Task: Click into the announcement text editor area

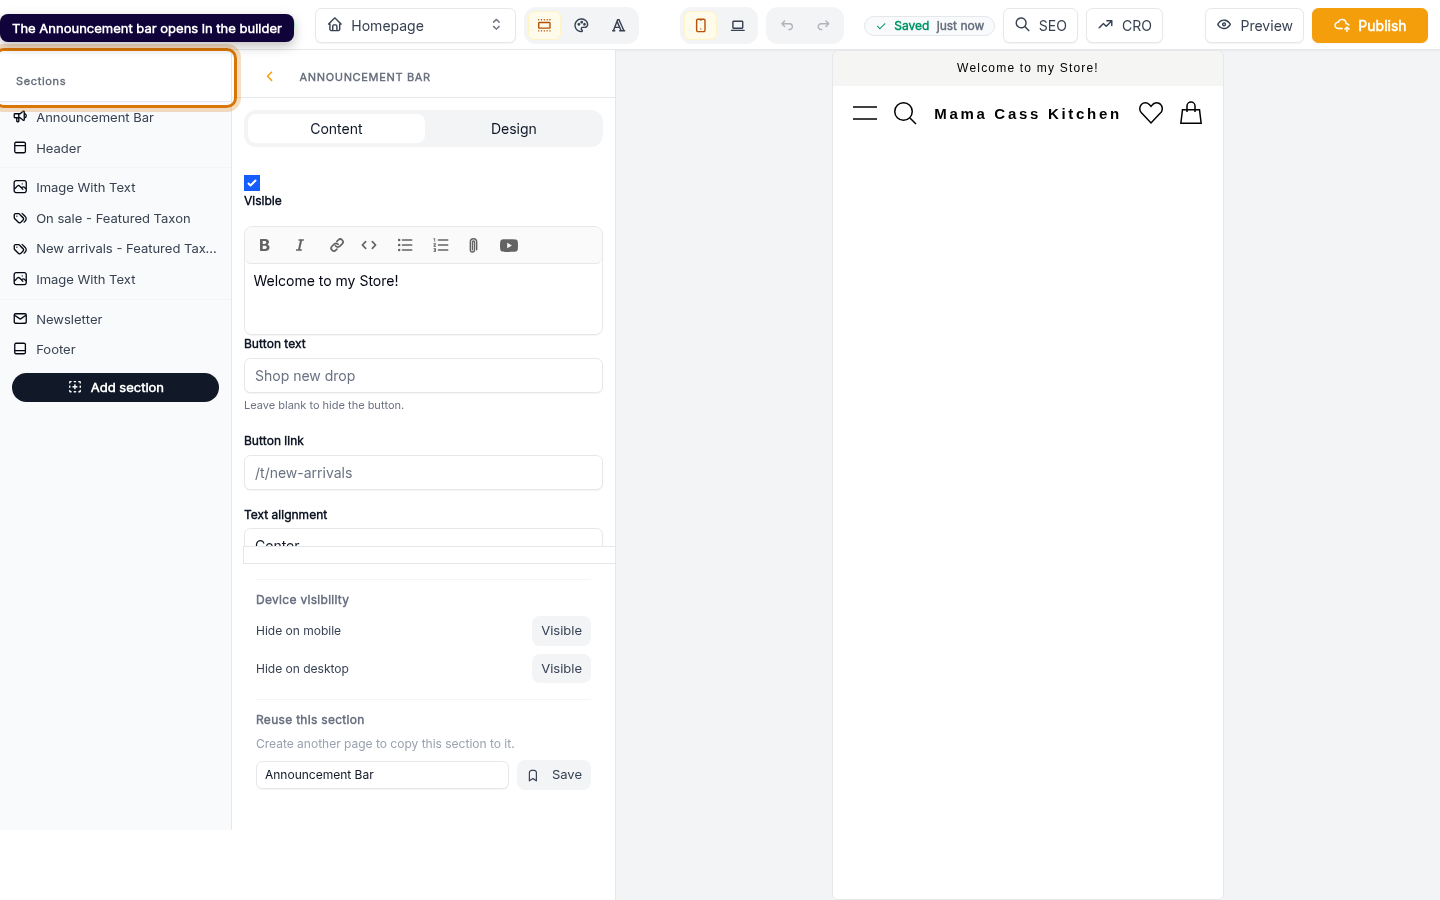Action: tap(423, 299)
